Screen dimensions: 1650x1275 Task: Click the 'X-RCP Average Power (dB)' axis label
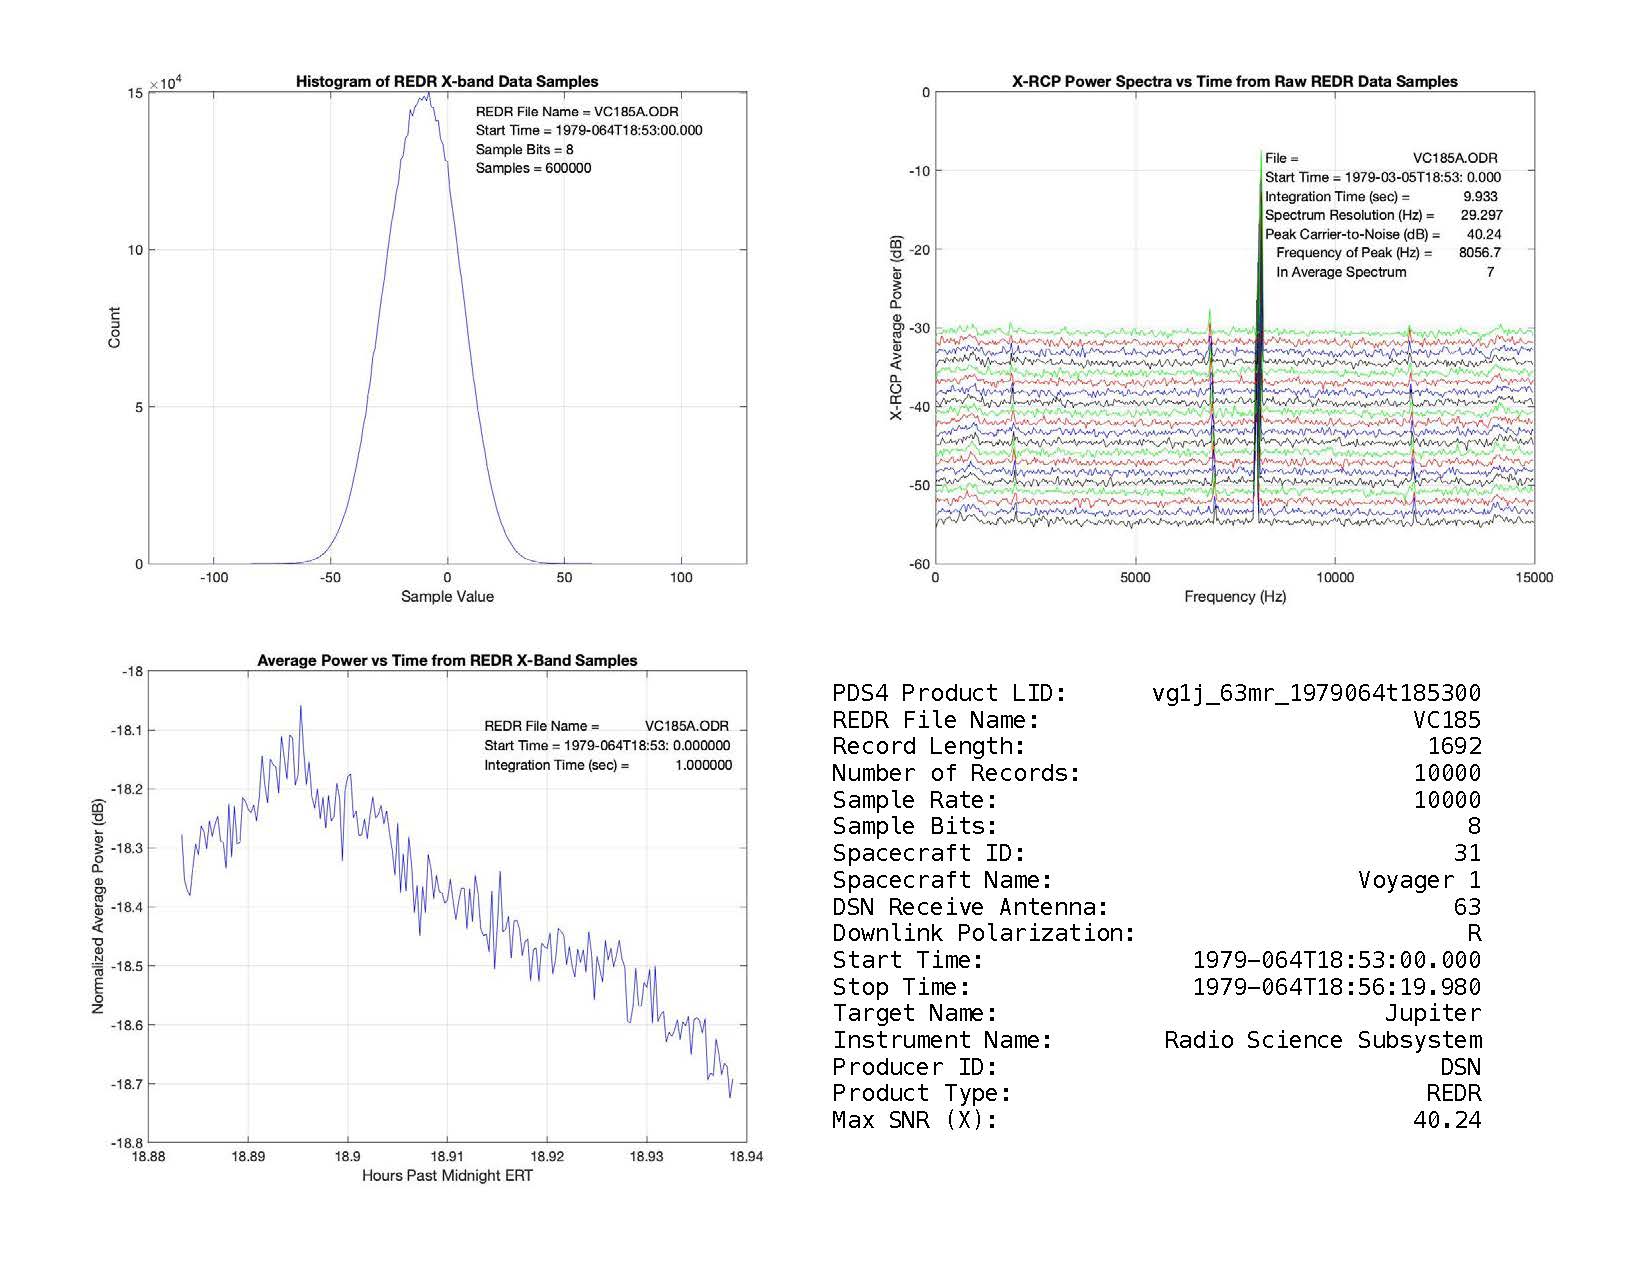pyautogui.click(x=897, y=328)
